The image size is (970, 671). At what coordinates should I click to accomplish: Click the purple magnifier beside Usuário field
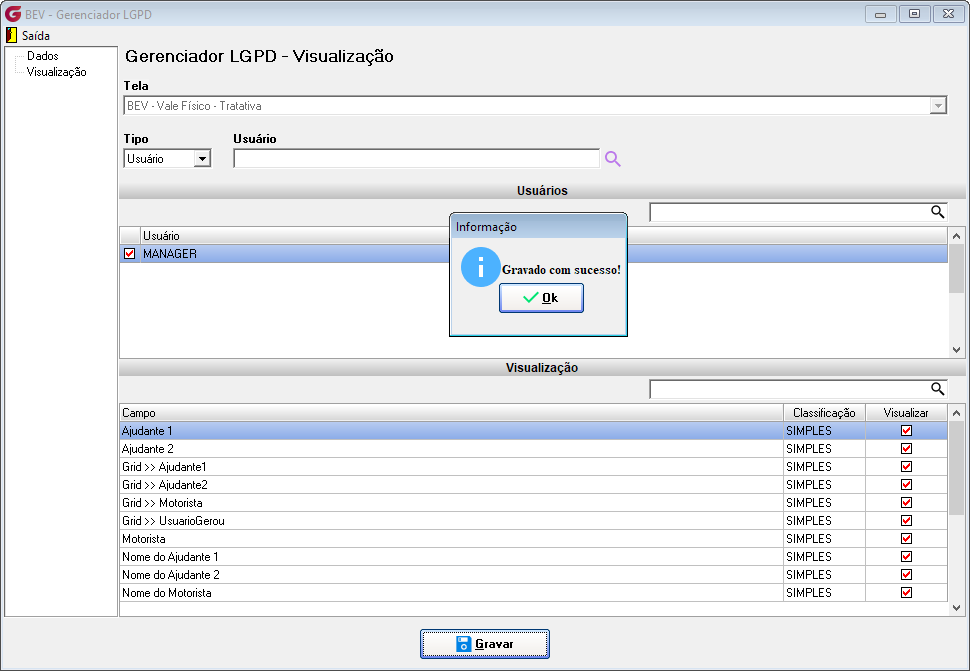coord(612,159)
